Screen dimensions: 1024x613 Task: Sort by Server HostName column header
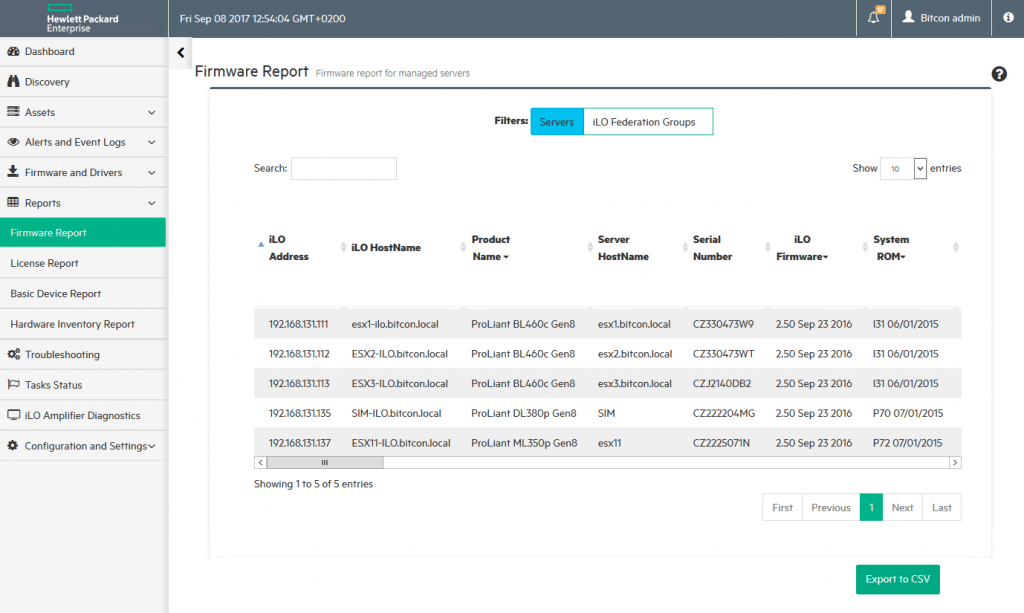click(x=623, y=248)
